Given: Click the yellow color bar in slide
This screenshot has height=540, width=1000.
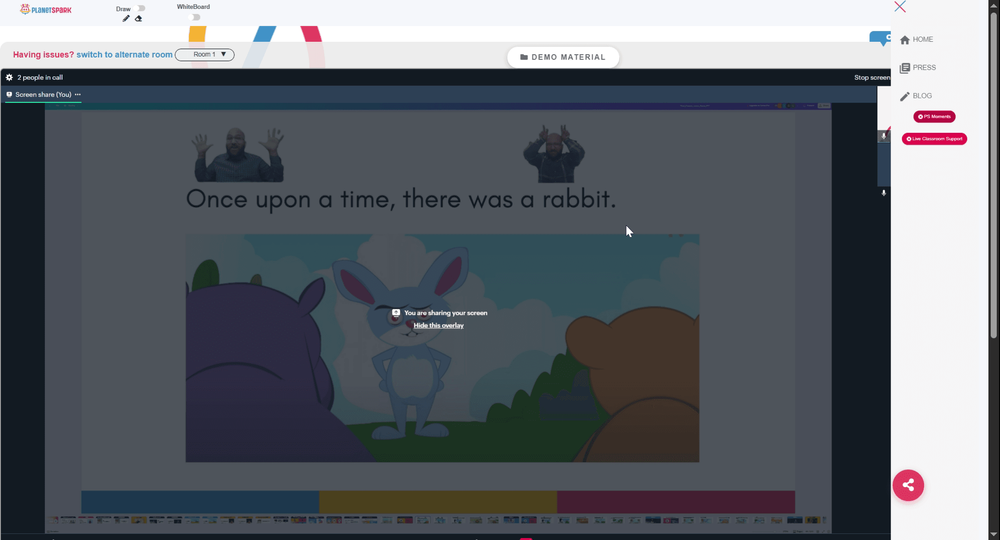Looking at the screenshot, I should 438,502.
